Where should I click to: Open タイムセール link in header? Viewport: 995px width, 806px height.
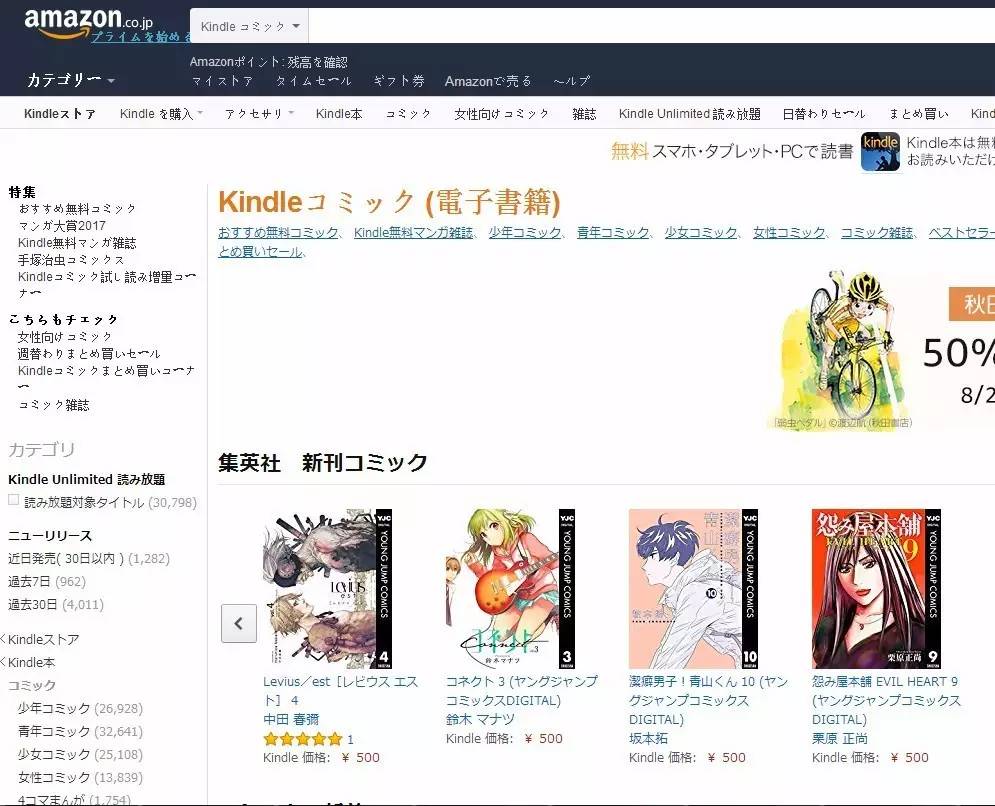pos(313,81)
